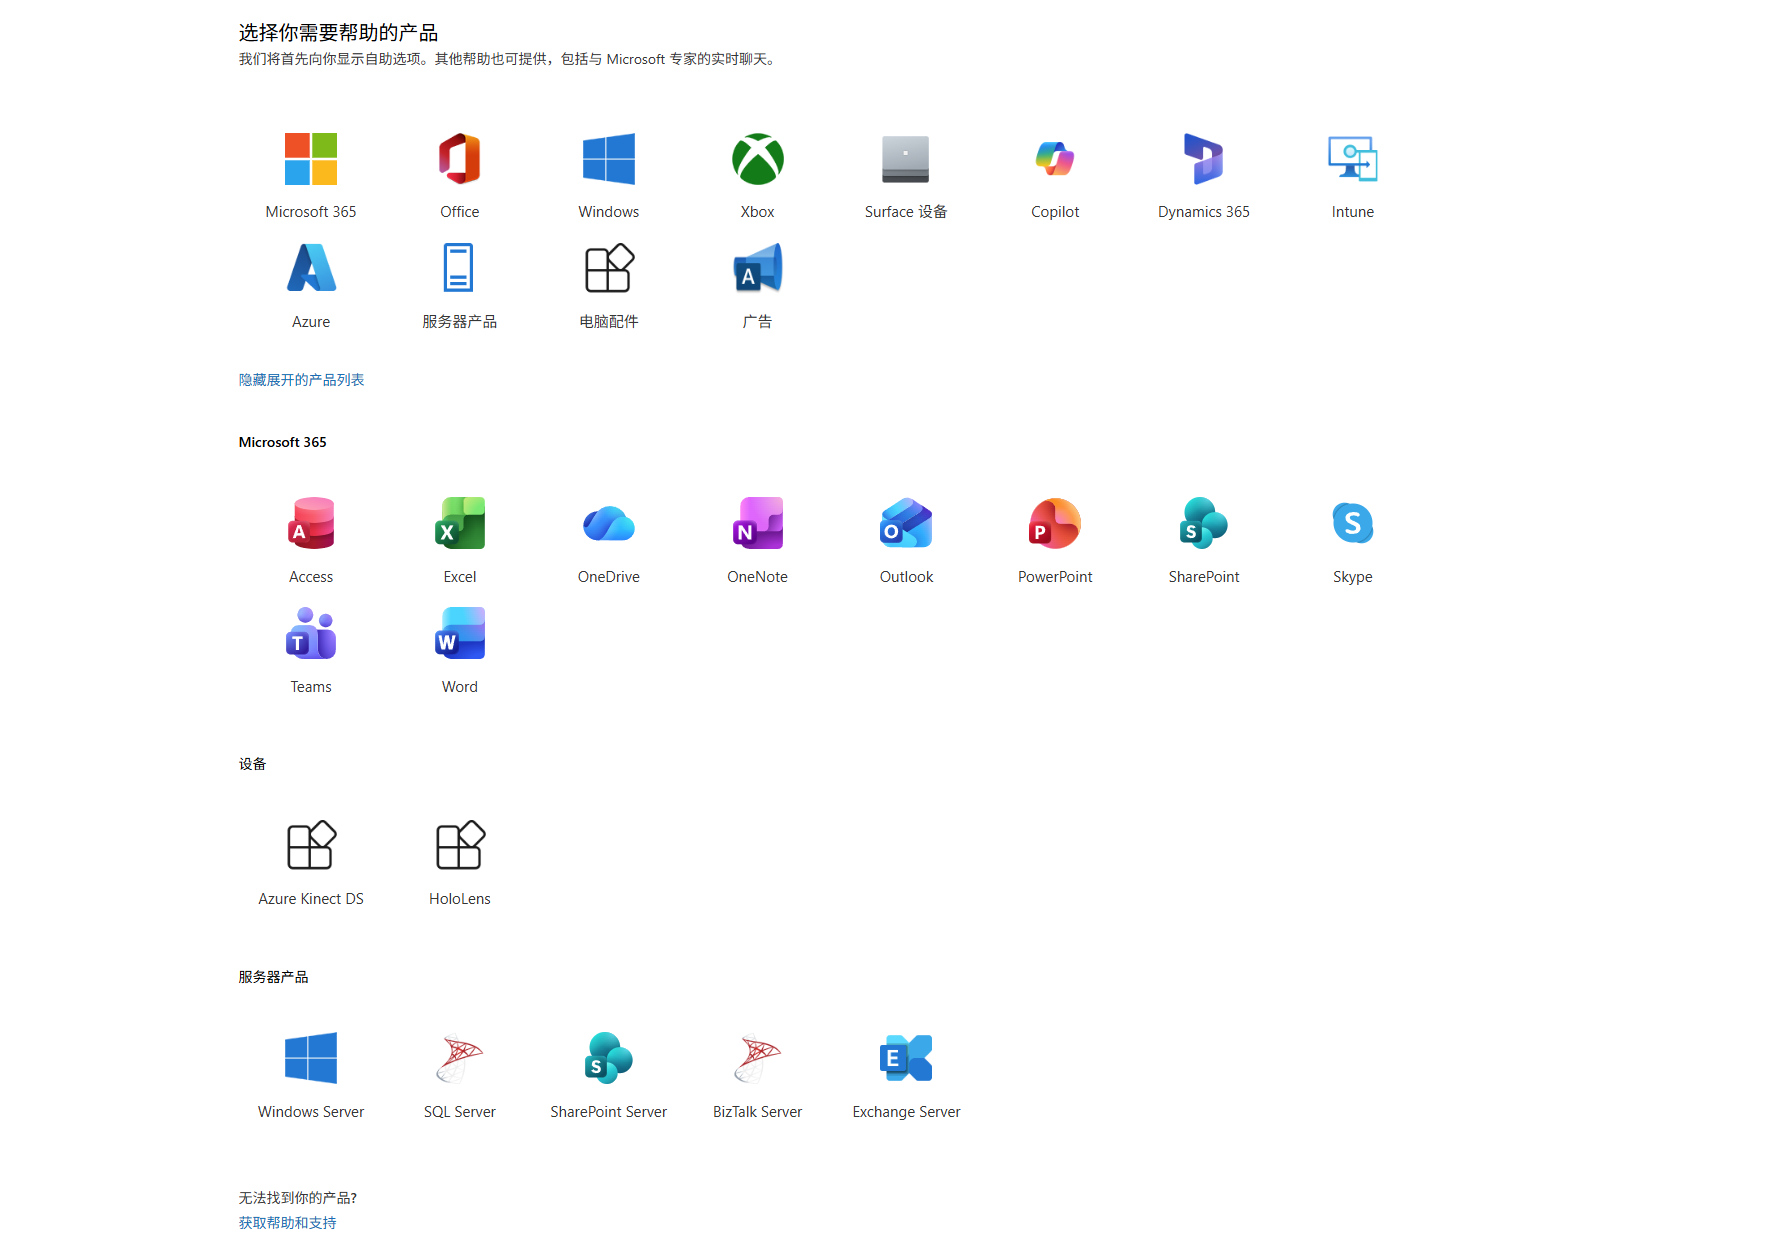Screen dimensions: 1767x1254
Task: Select the SharePoint Server icon
Action: pos(609,1058)
